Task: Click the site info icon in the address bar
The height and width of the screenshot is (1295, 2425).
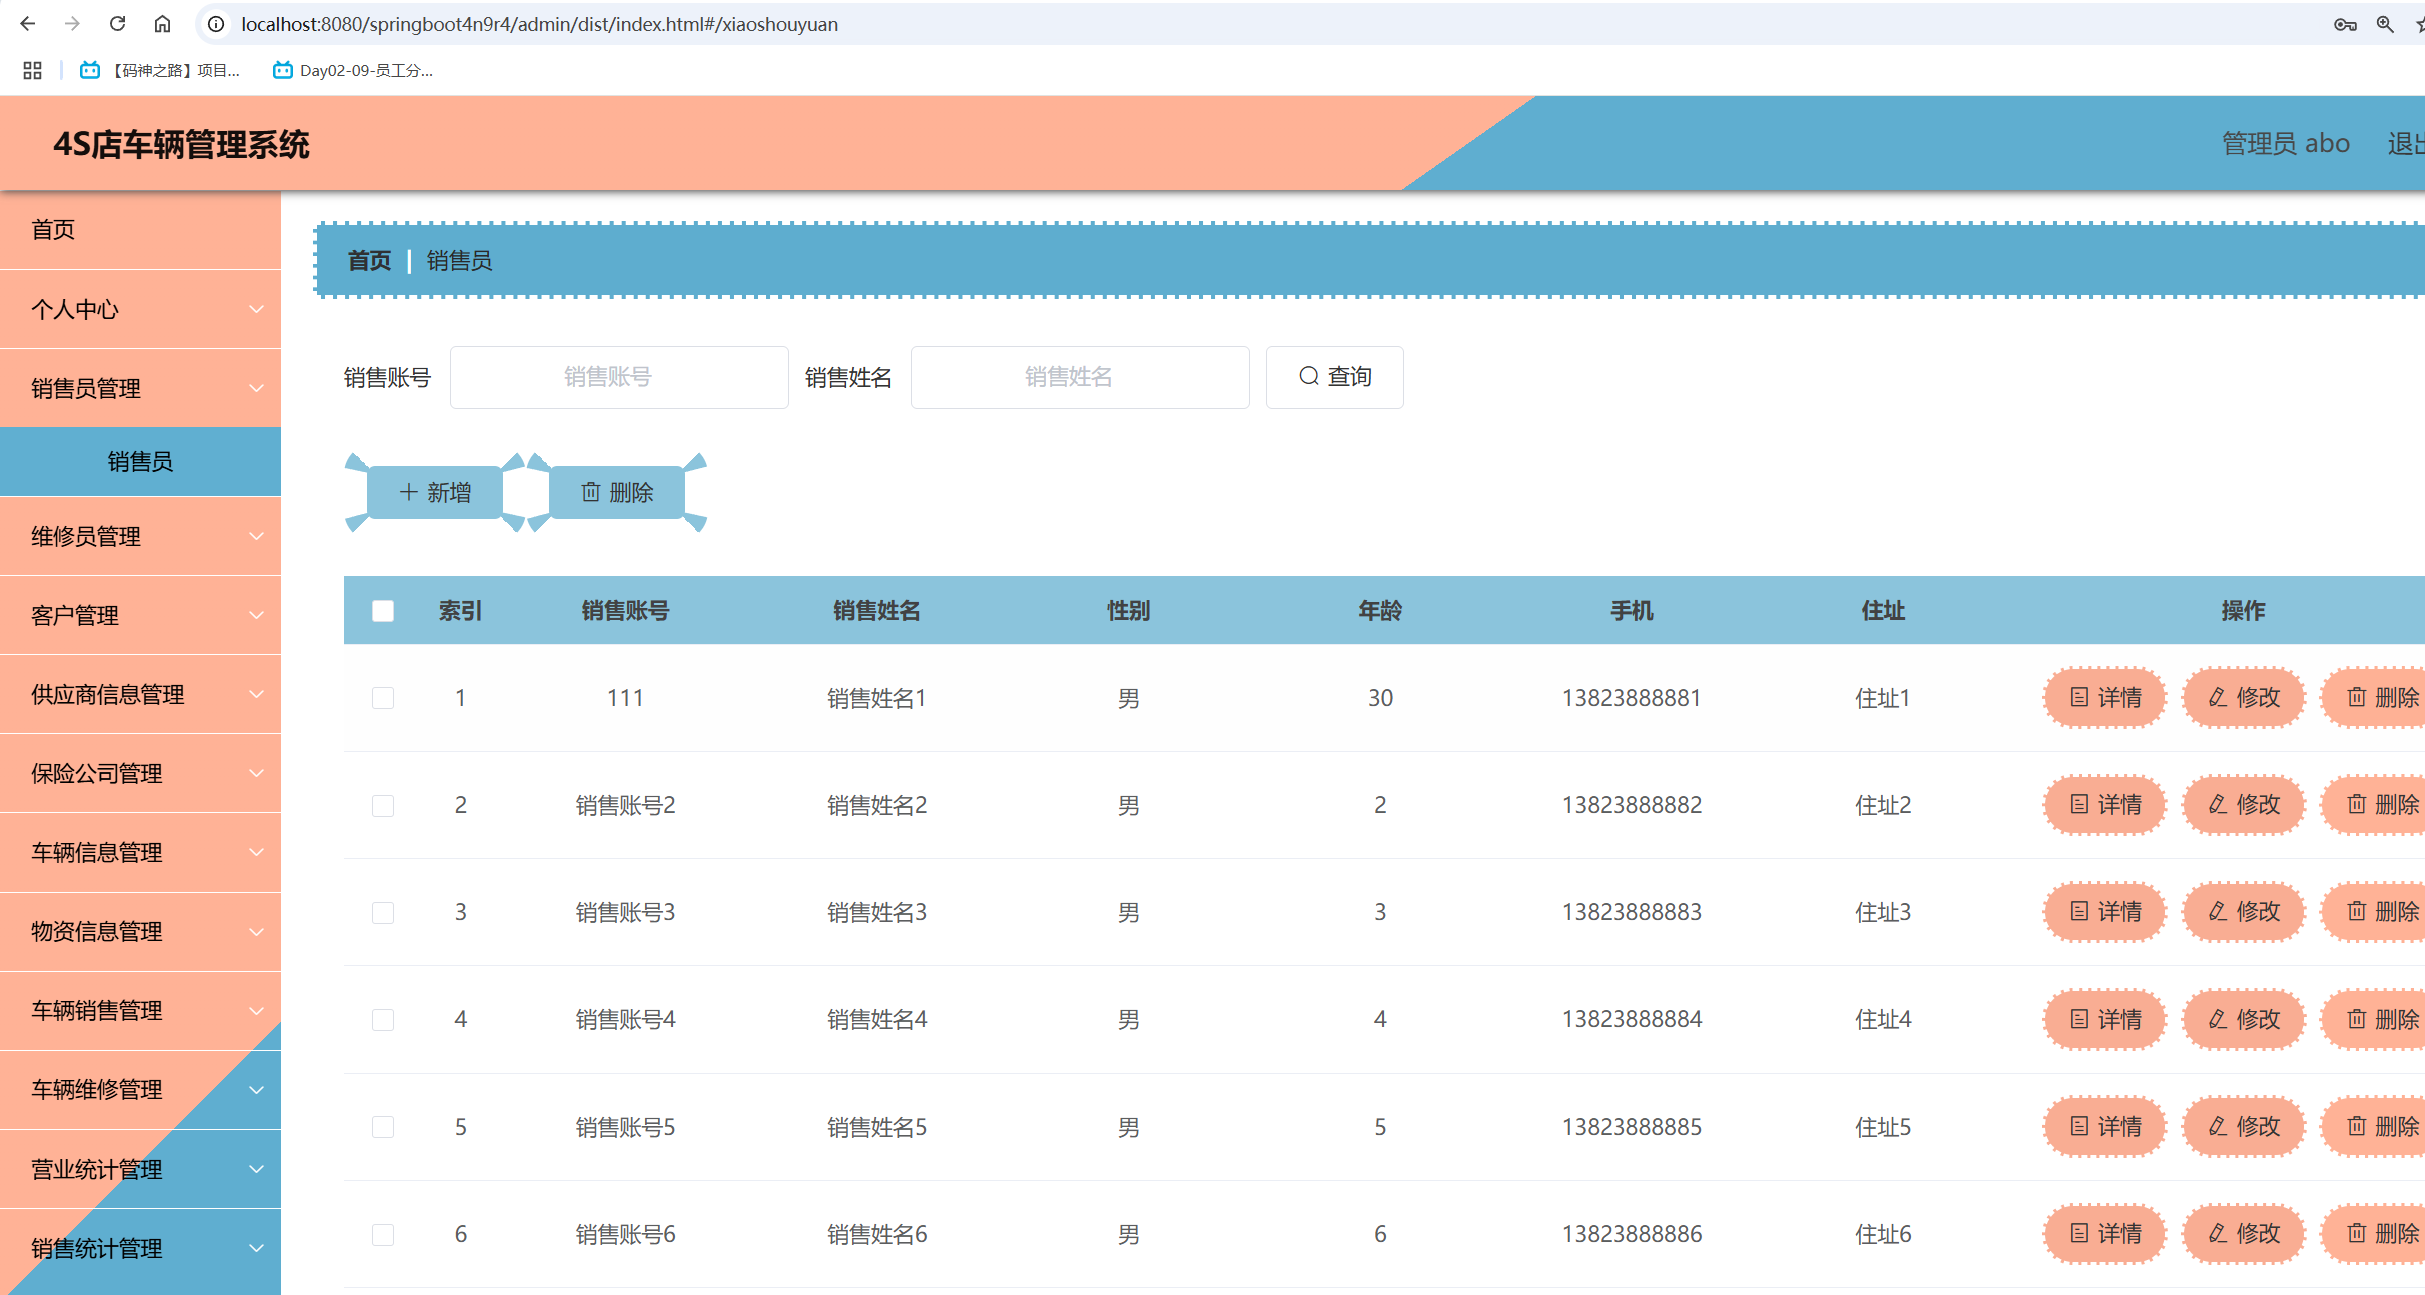Action: pyautogui.click(x=215, y=23)
